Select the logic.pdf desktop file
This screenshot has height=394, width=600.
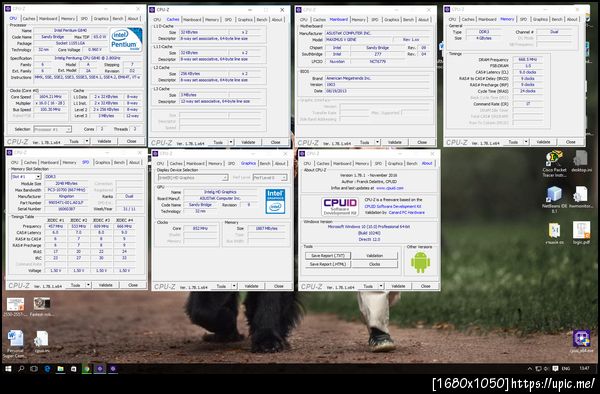tap(581, 233)
